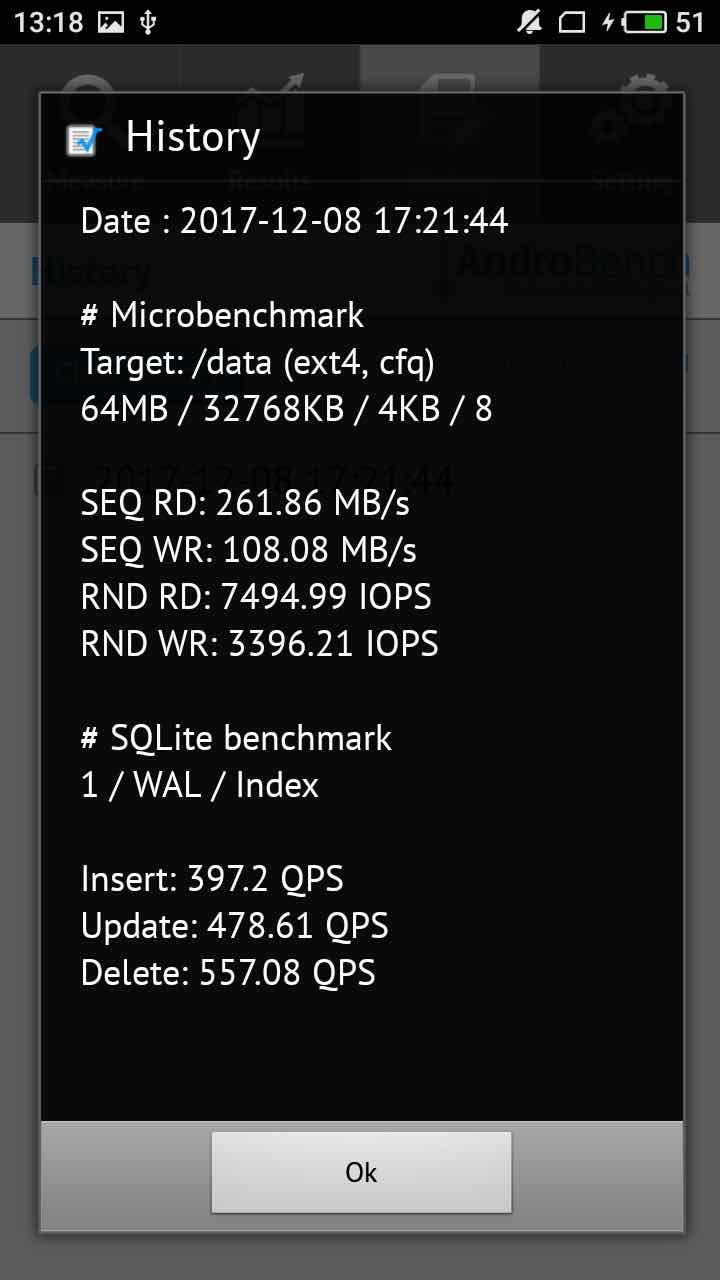Tap the Ok button
720x1280 pixels.
[361, 1172]
